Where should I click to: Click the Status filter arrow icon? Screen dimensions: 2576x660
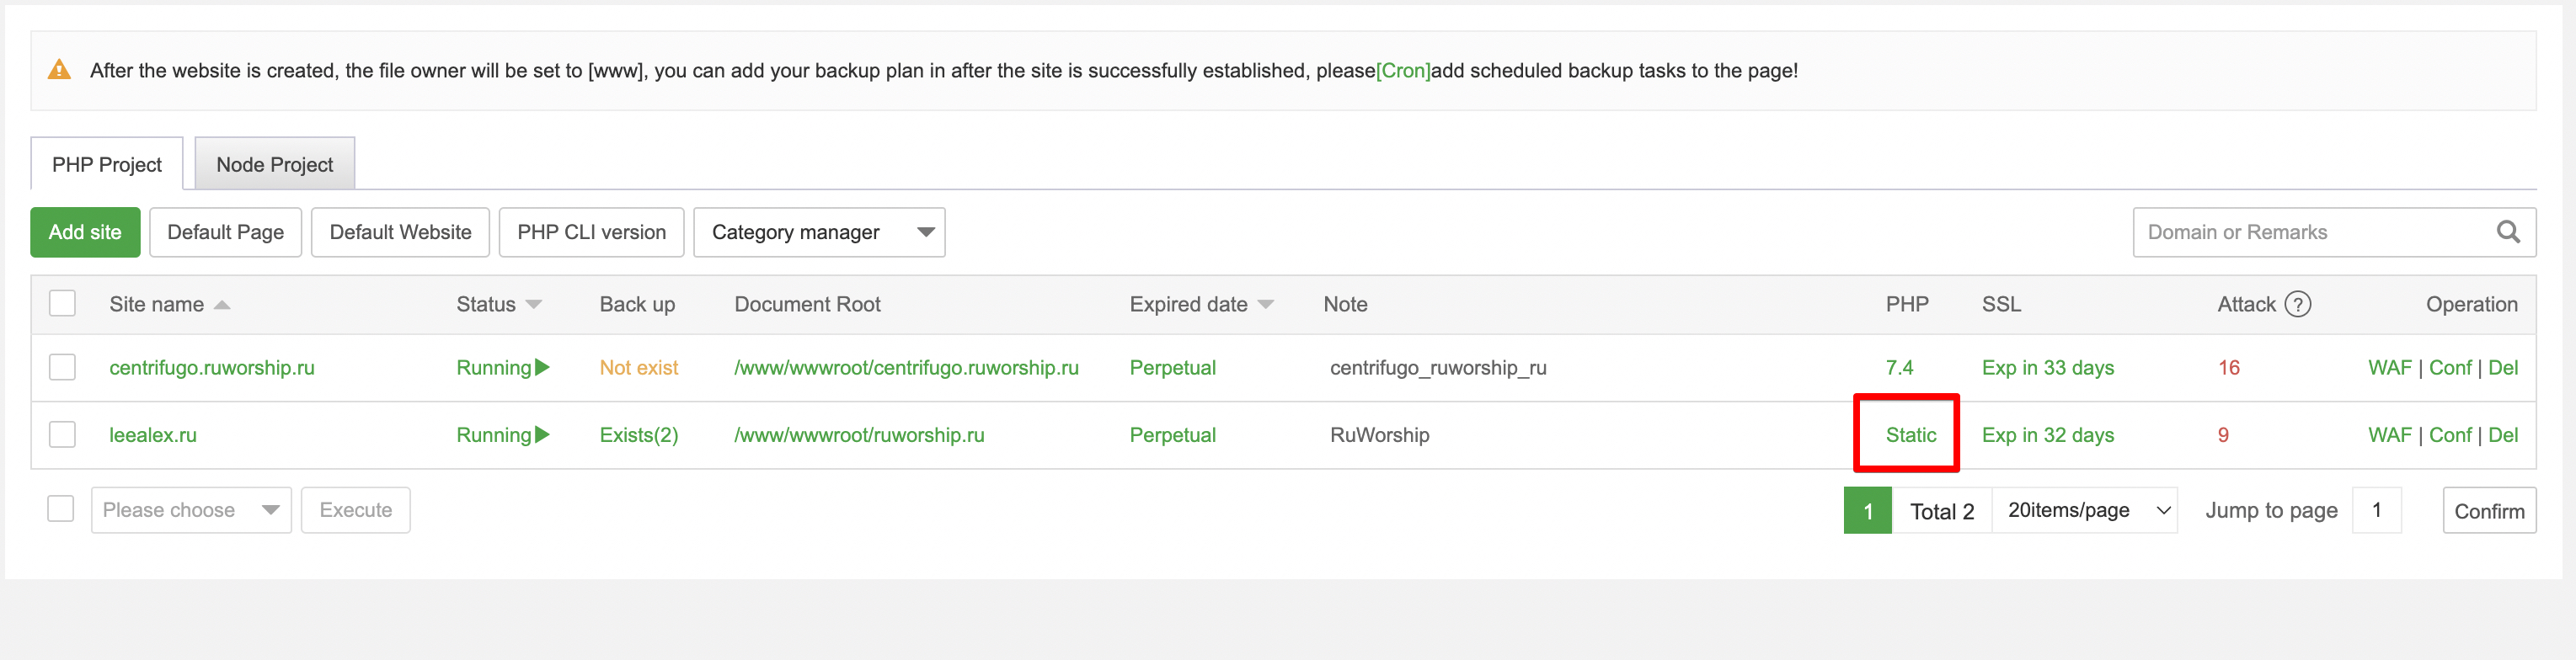coord(534,305)
